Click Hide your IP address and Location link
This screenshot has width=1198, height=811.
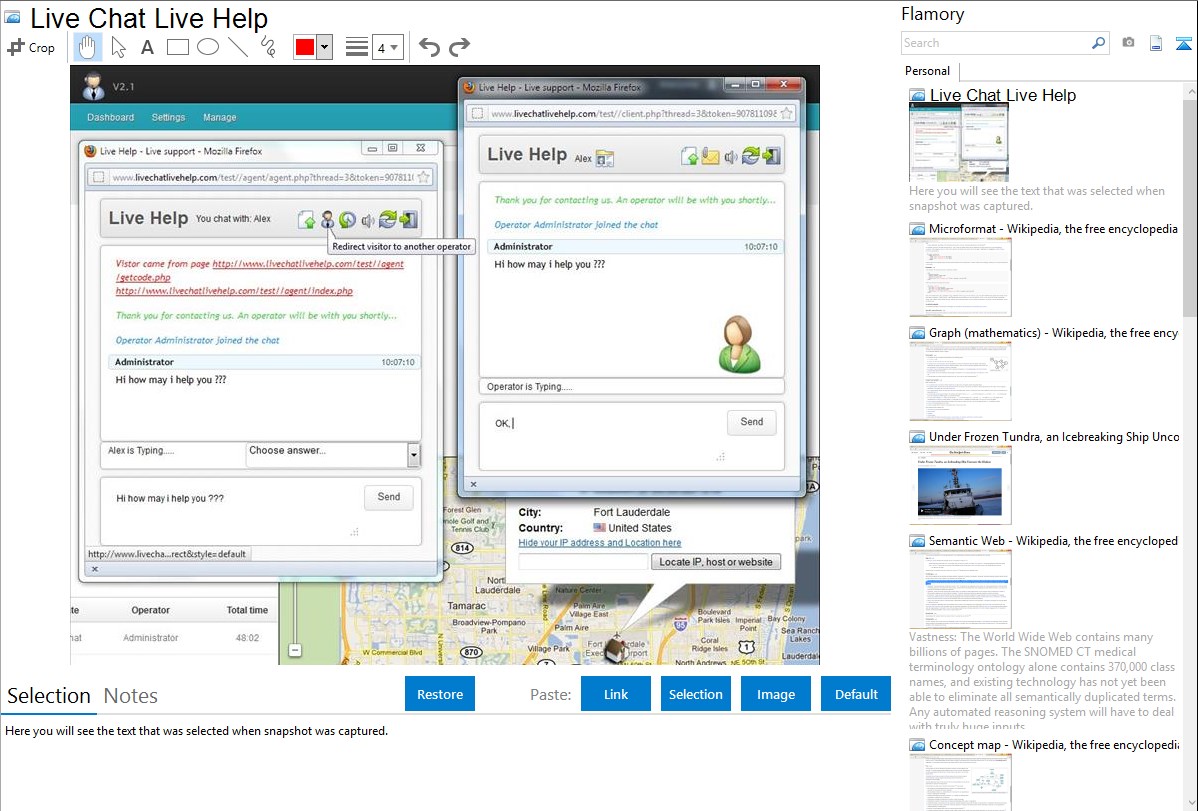point(600,543)
